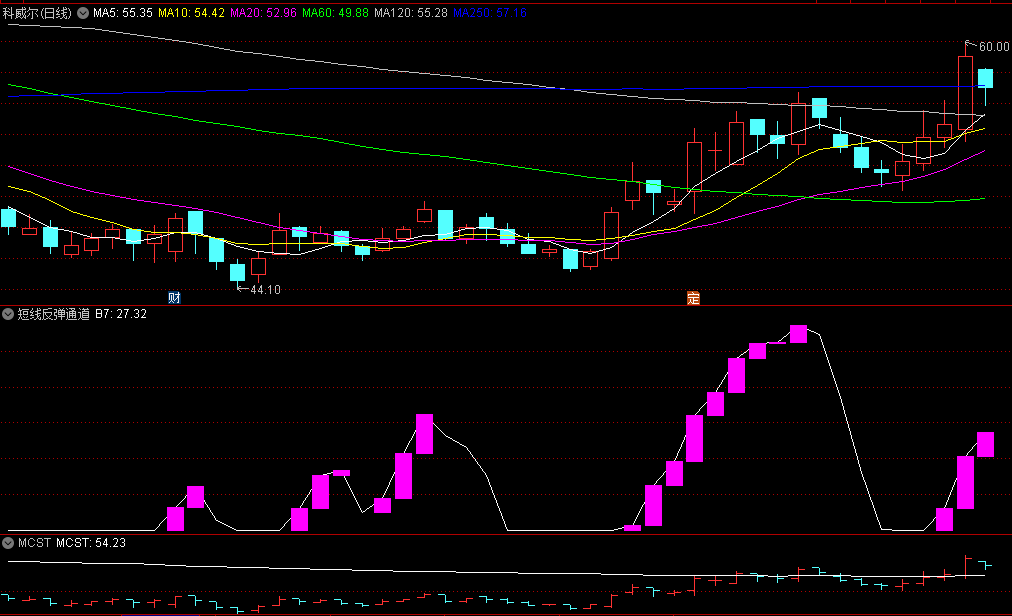Viewport: 1012px width, 616px height.
Task: Select the MA250: 57.16 label
Action: (x=490, y=13)
